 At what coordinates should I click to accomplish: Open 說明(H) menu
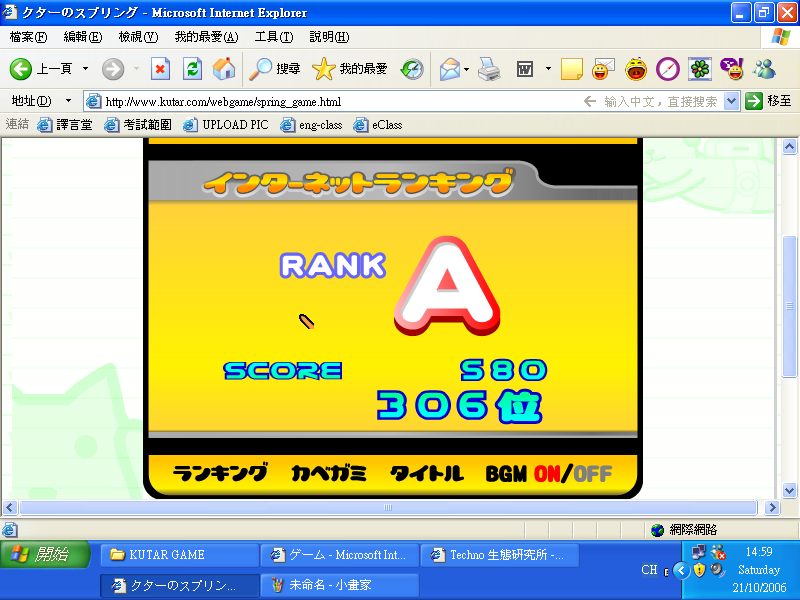pyautogui.click(x=329, y=37)
